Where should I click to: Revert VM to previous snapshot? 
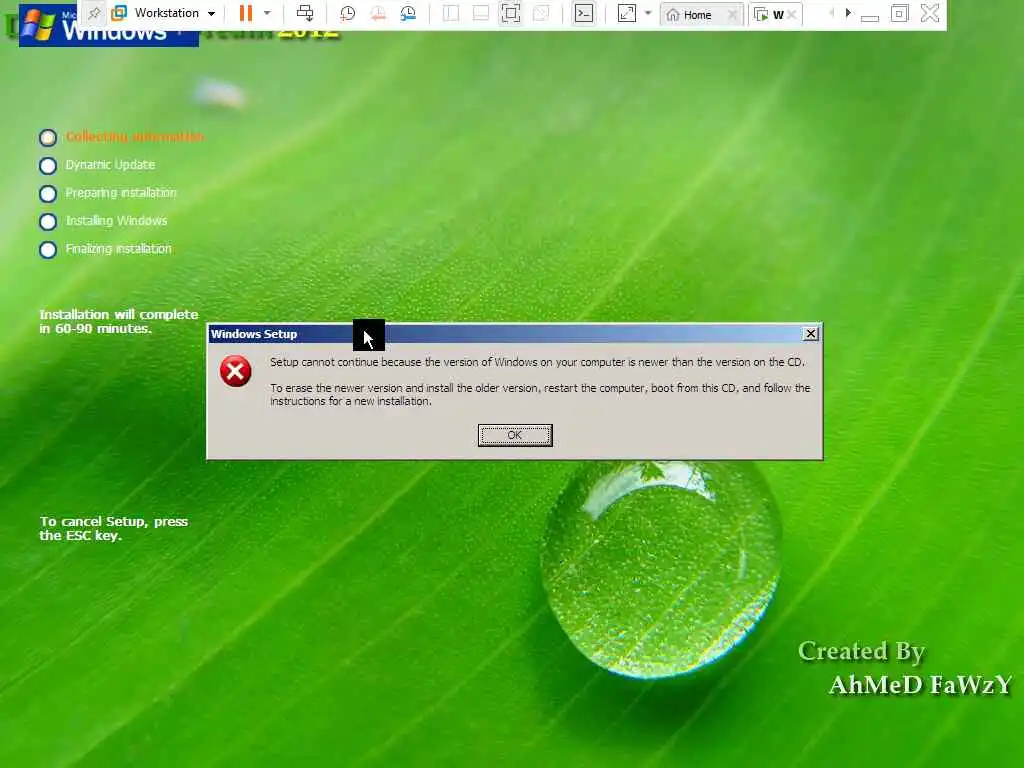click(x=377, y=13)
